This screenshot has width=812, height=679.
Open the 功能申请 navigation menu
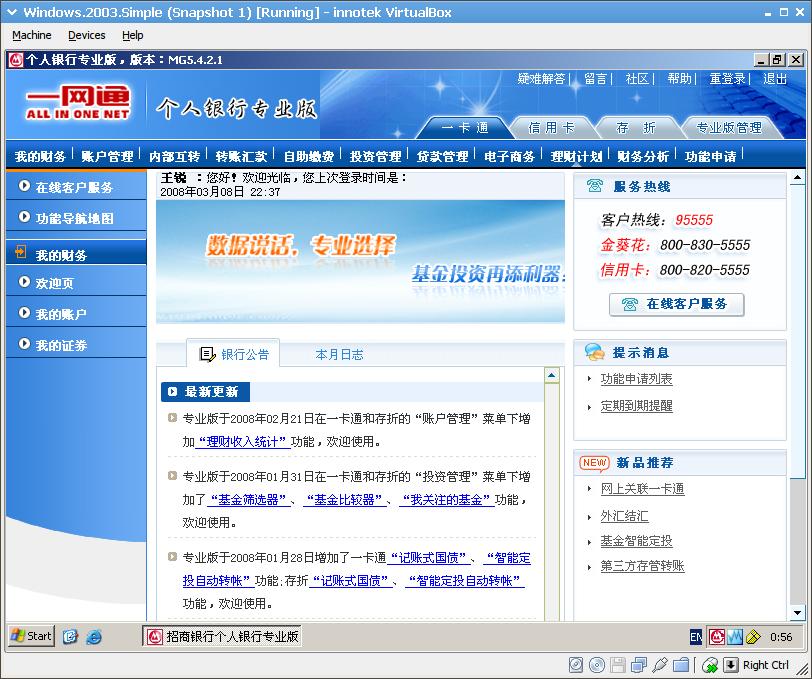click(710, 156)
